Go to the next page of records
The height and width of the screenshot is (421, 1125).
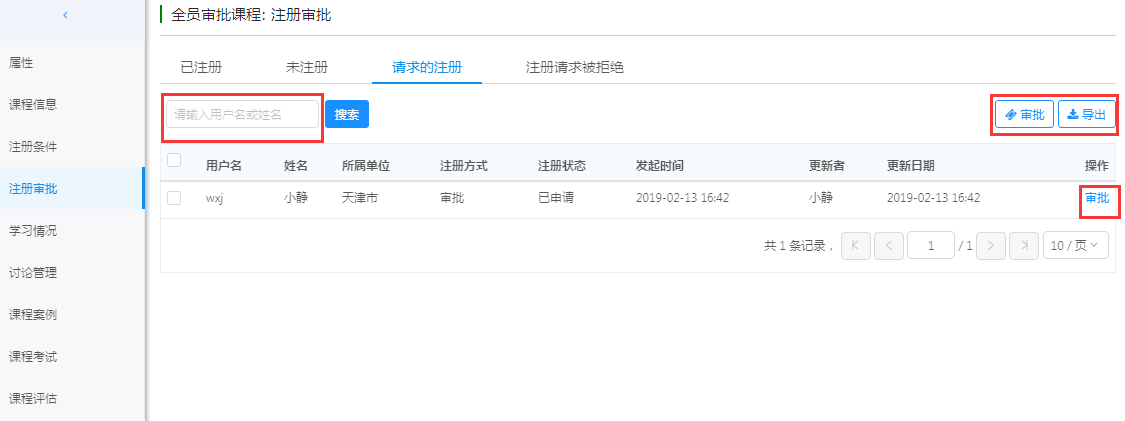[990, 245]
